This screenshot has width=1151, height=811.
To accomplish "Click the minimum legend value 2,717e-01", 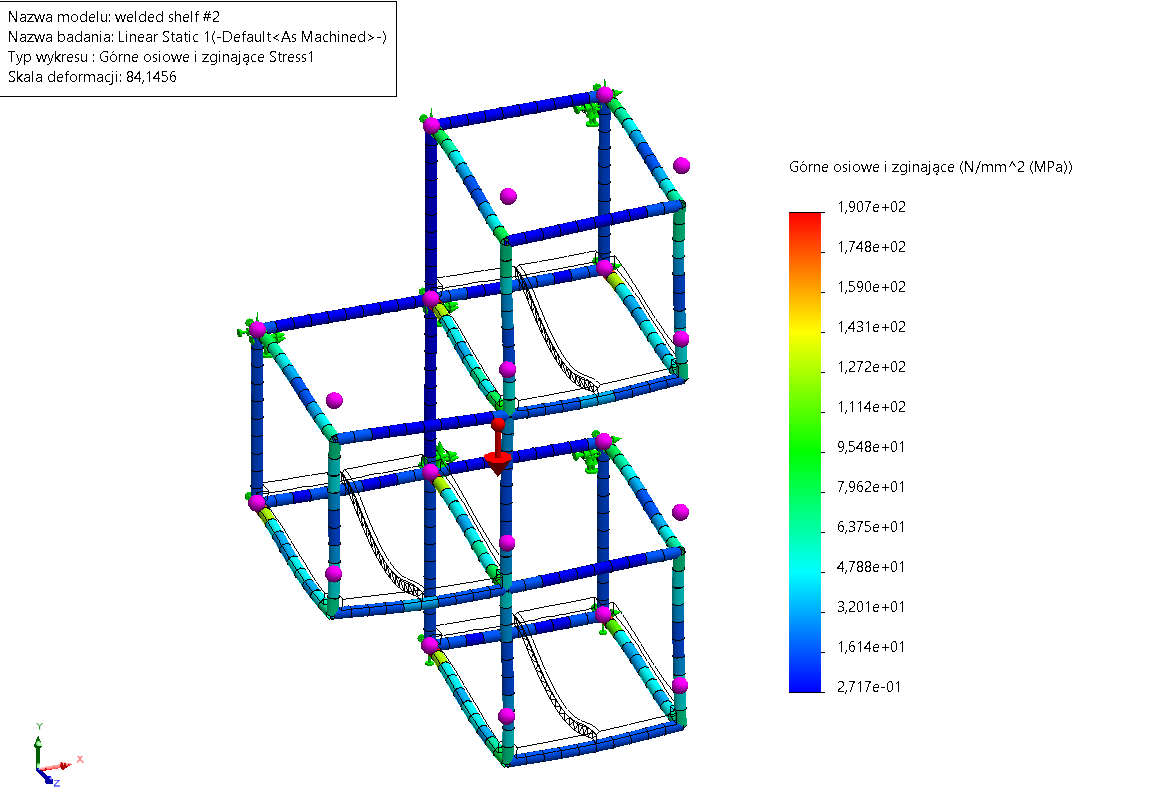I will 866,686.
